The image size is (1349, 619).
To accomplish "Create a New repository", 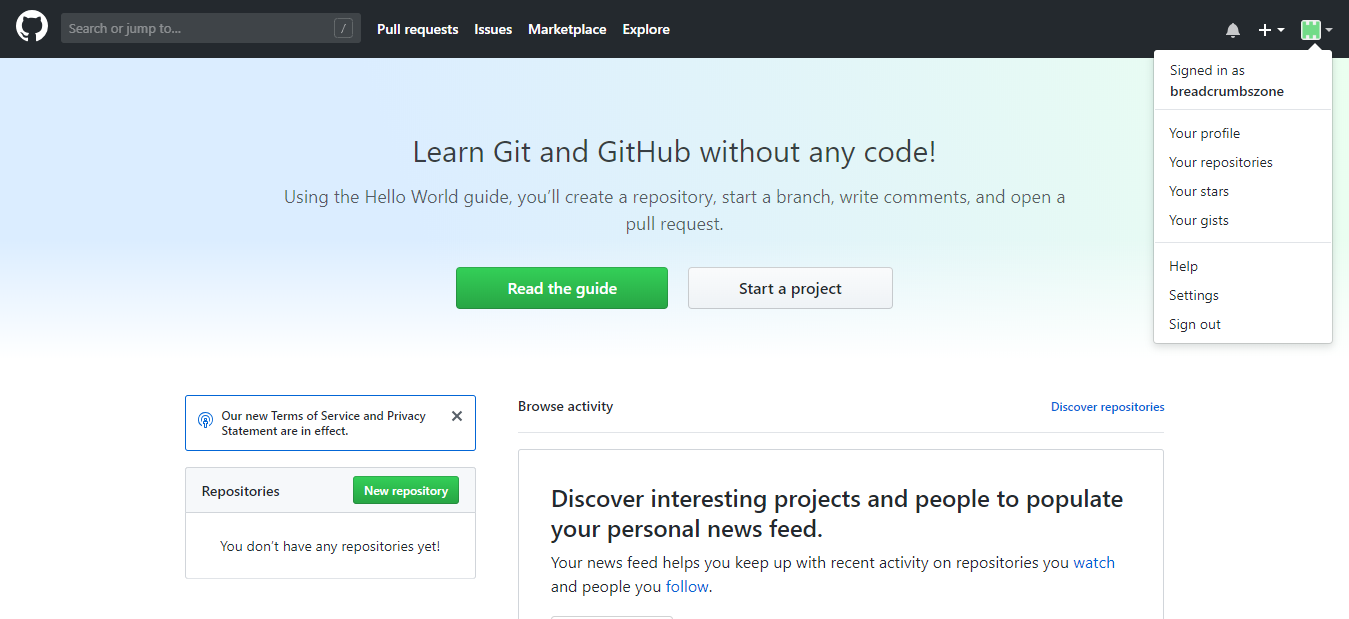I will point(405,490).
